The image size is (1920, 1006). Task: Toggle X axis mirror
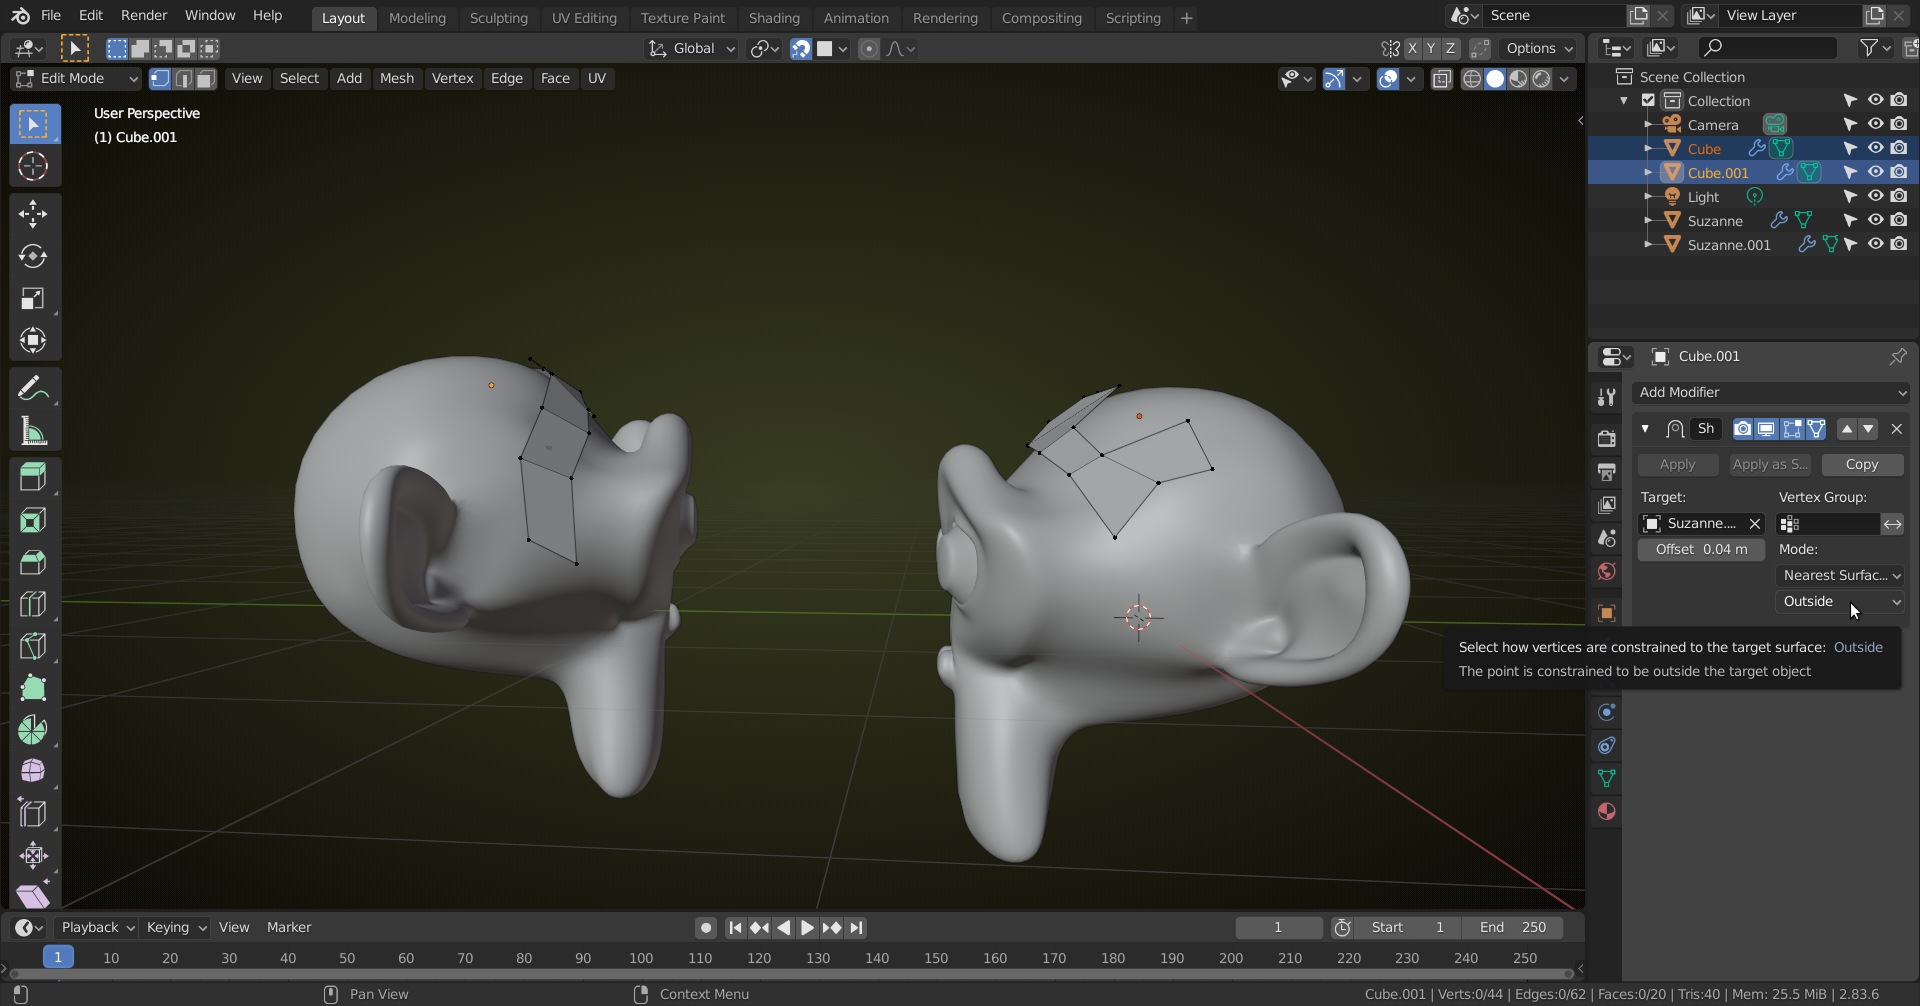1412,49
